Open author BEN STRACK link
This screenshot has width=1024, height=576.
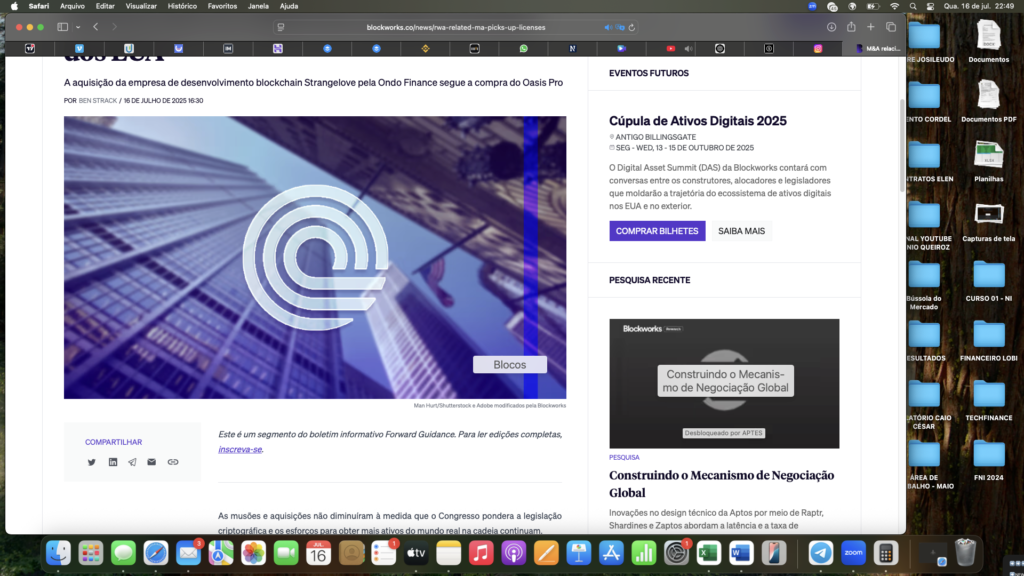tap(98, 101)
